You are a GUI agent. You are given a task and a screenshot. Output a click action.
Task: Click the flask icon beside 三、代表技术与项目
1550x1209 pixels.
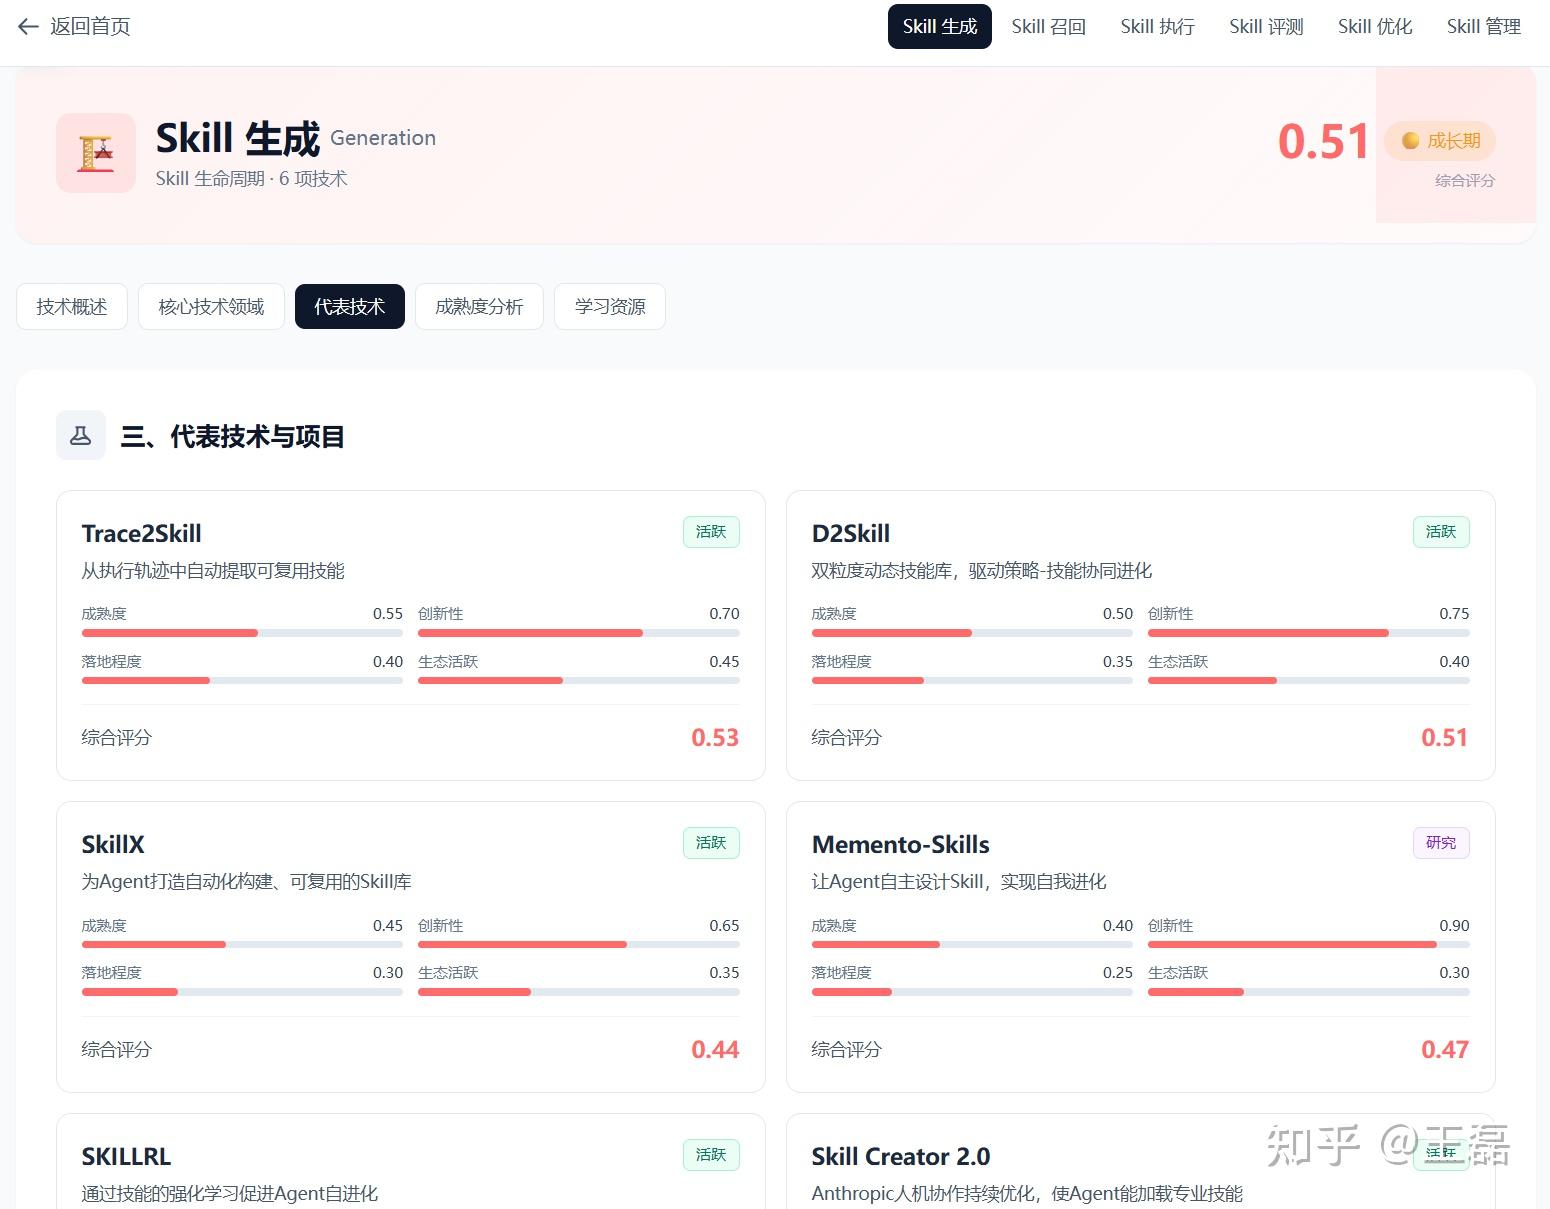[x=81, y=436]
